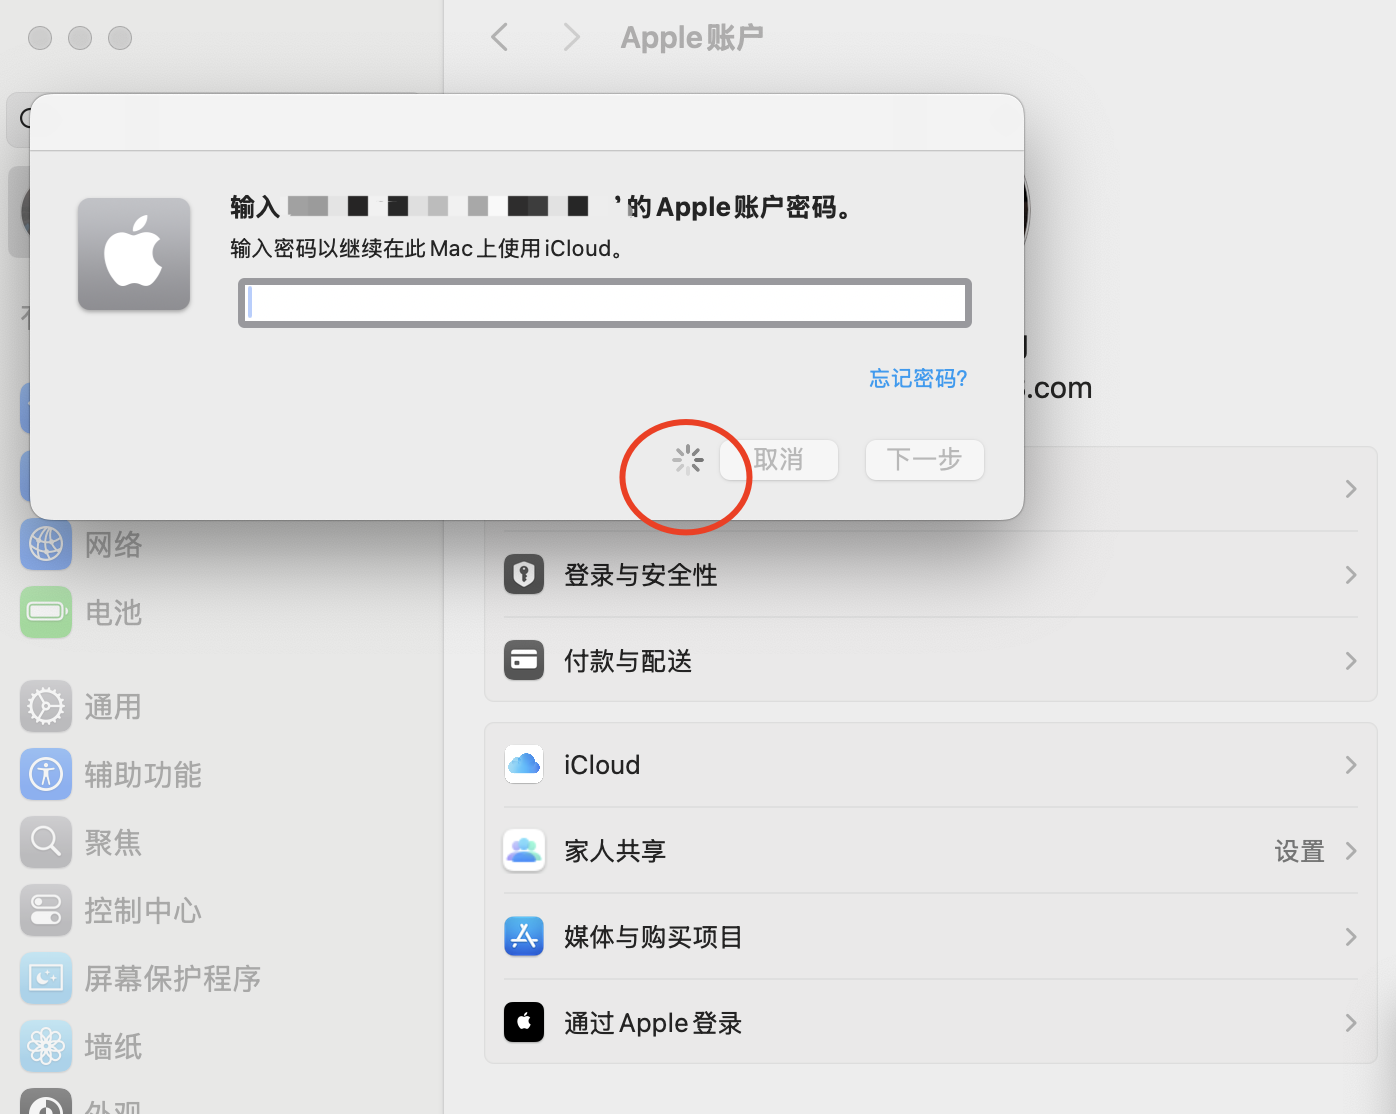
Task: Select the 聚焦 magnifier icon in sidebar
Action: click(x=46, y=842)
